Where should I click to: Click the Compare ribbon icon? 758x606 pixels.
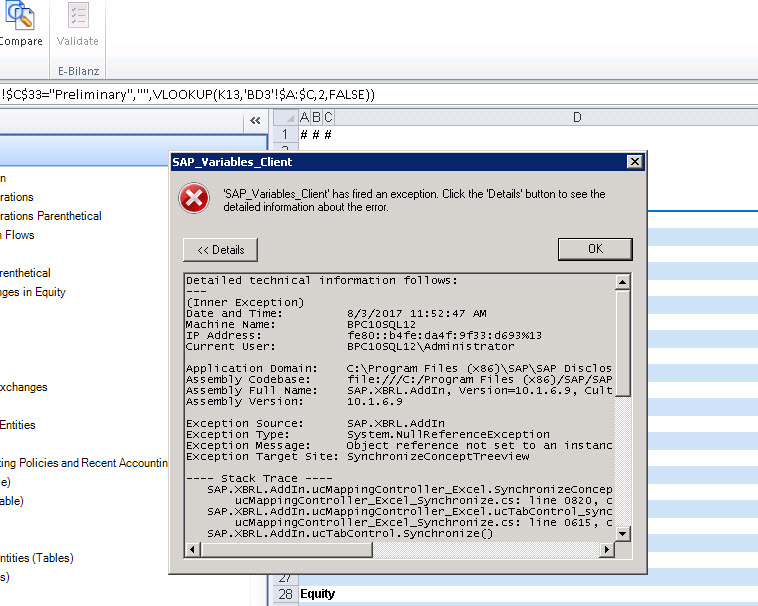coord(20,24)
